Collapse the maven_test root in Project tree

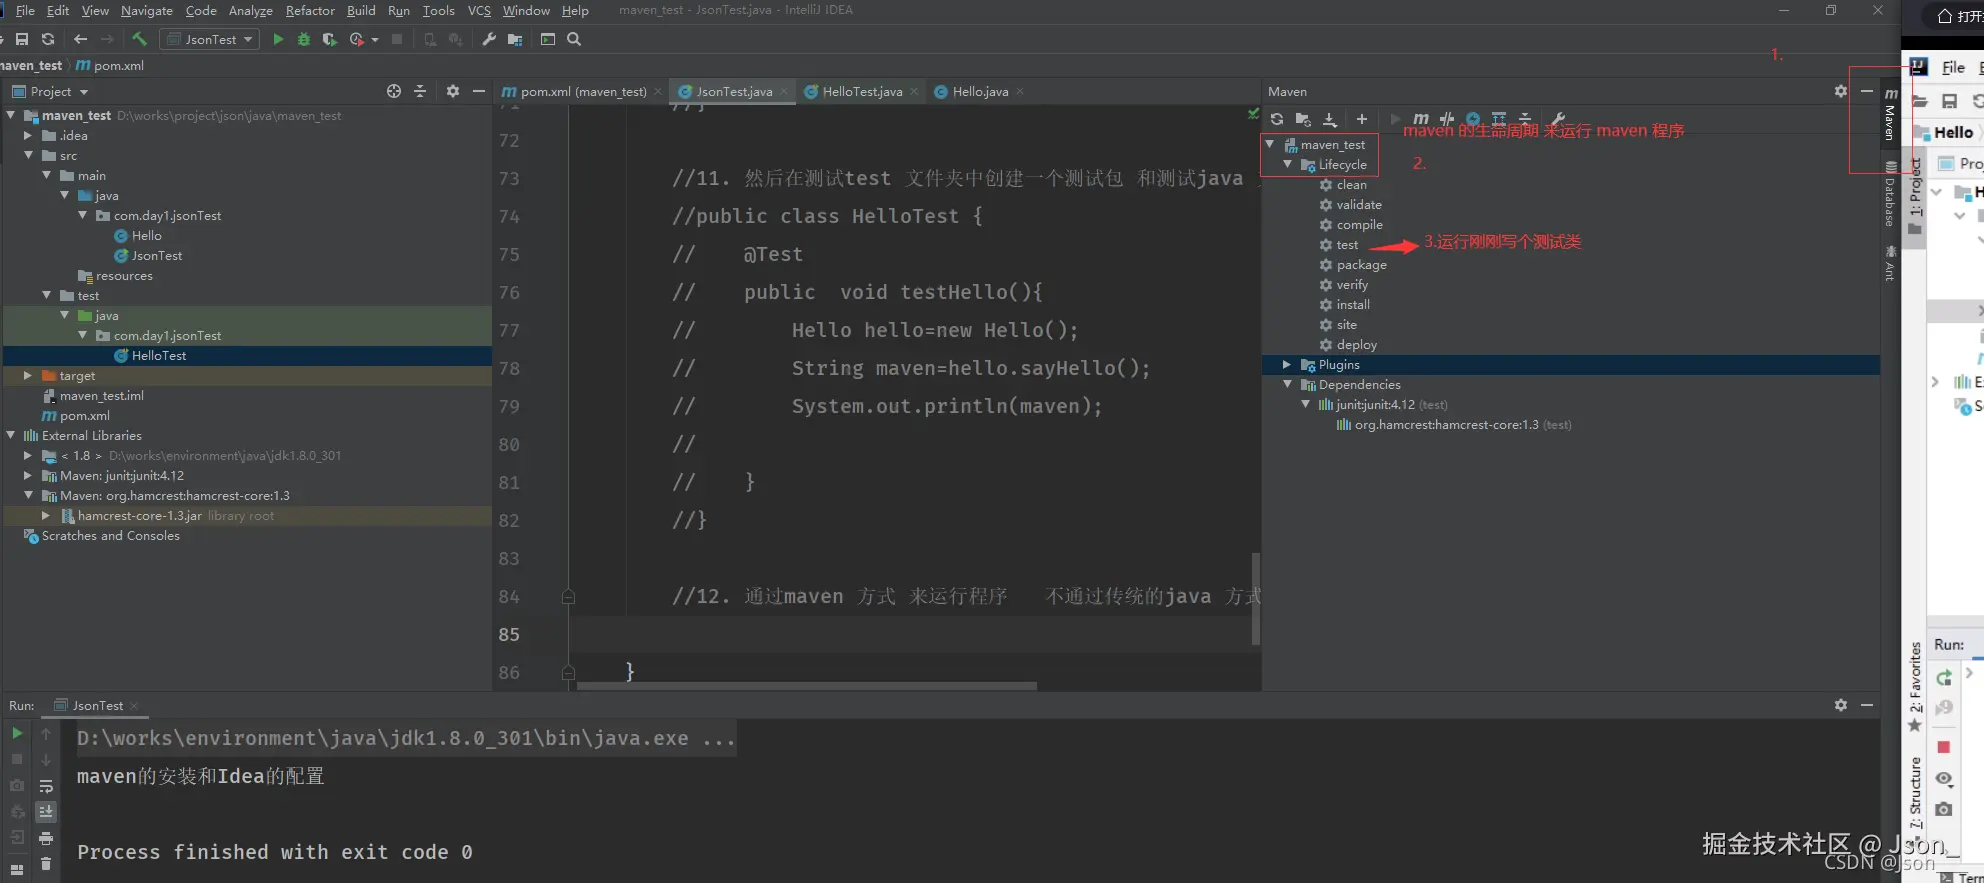[11, 115]
